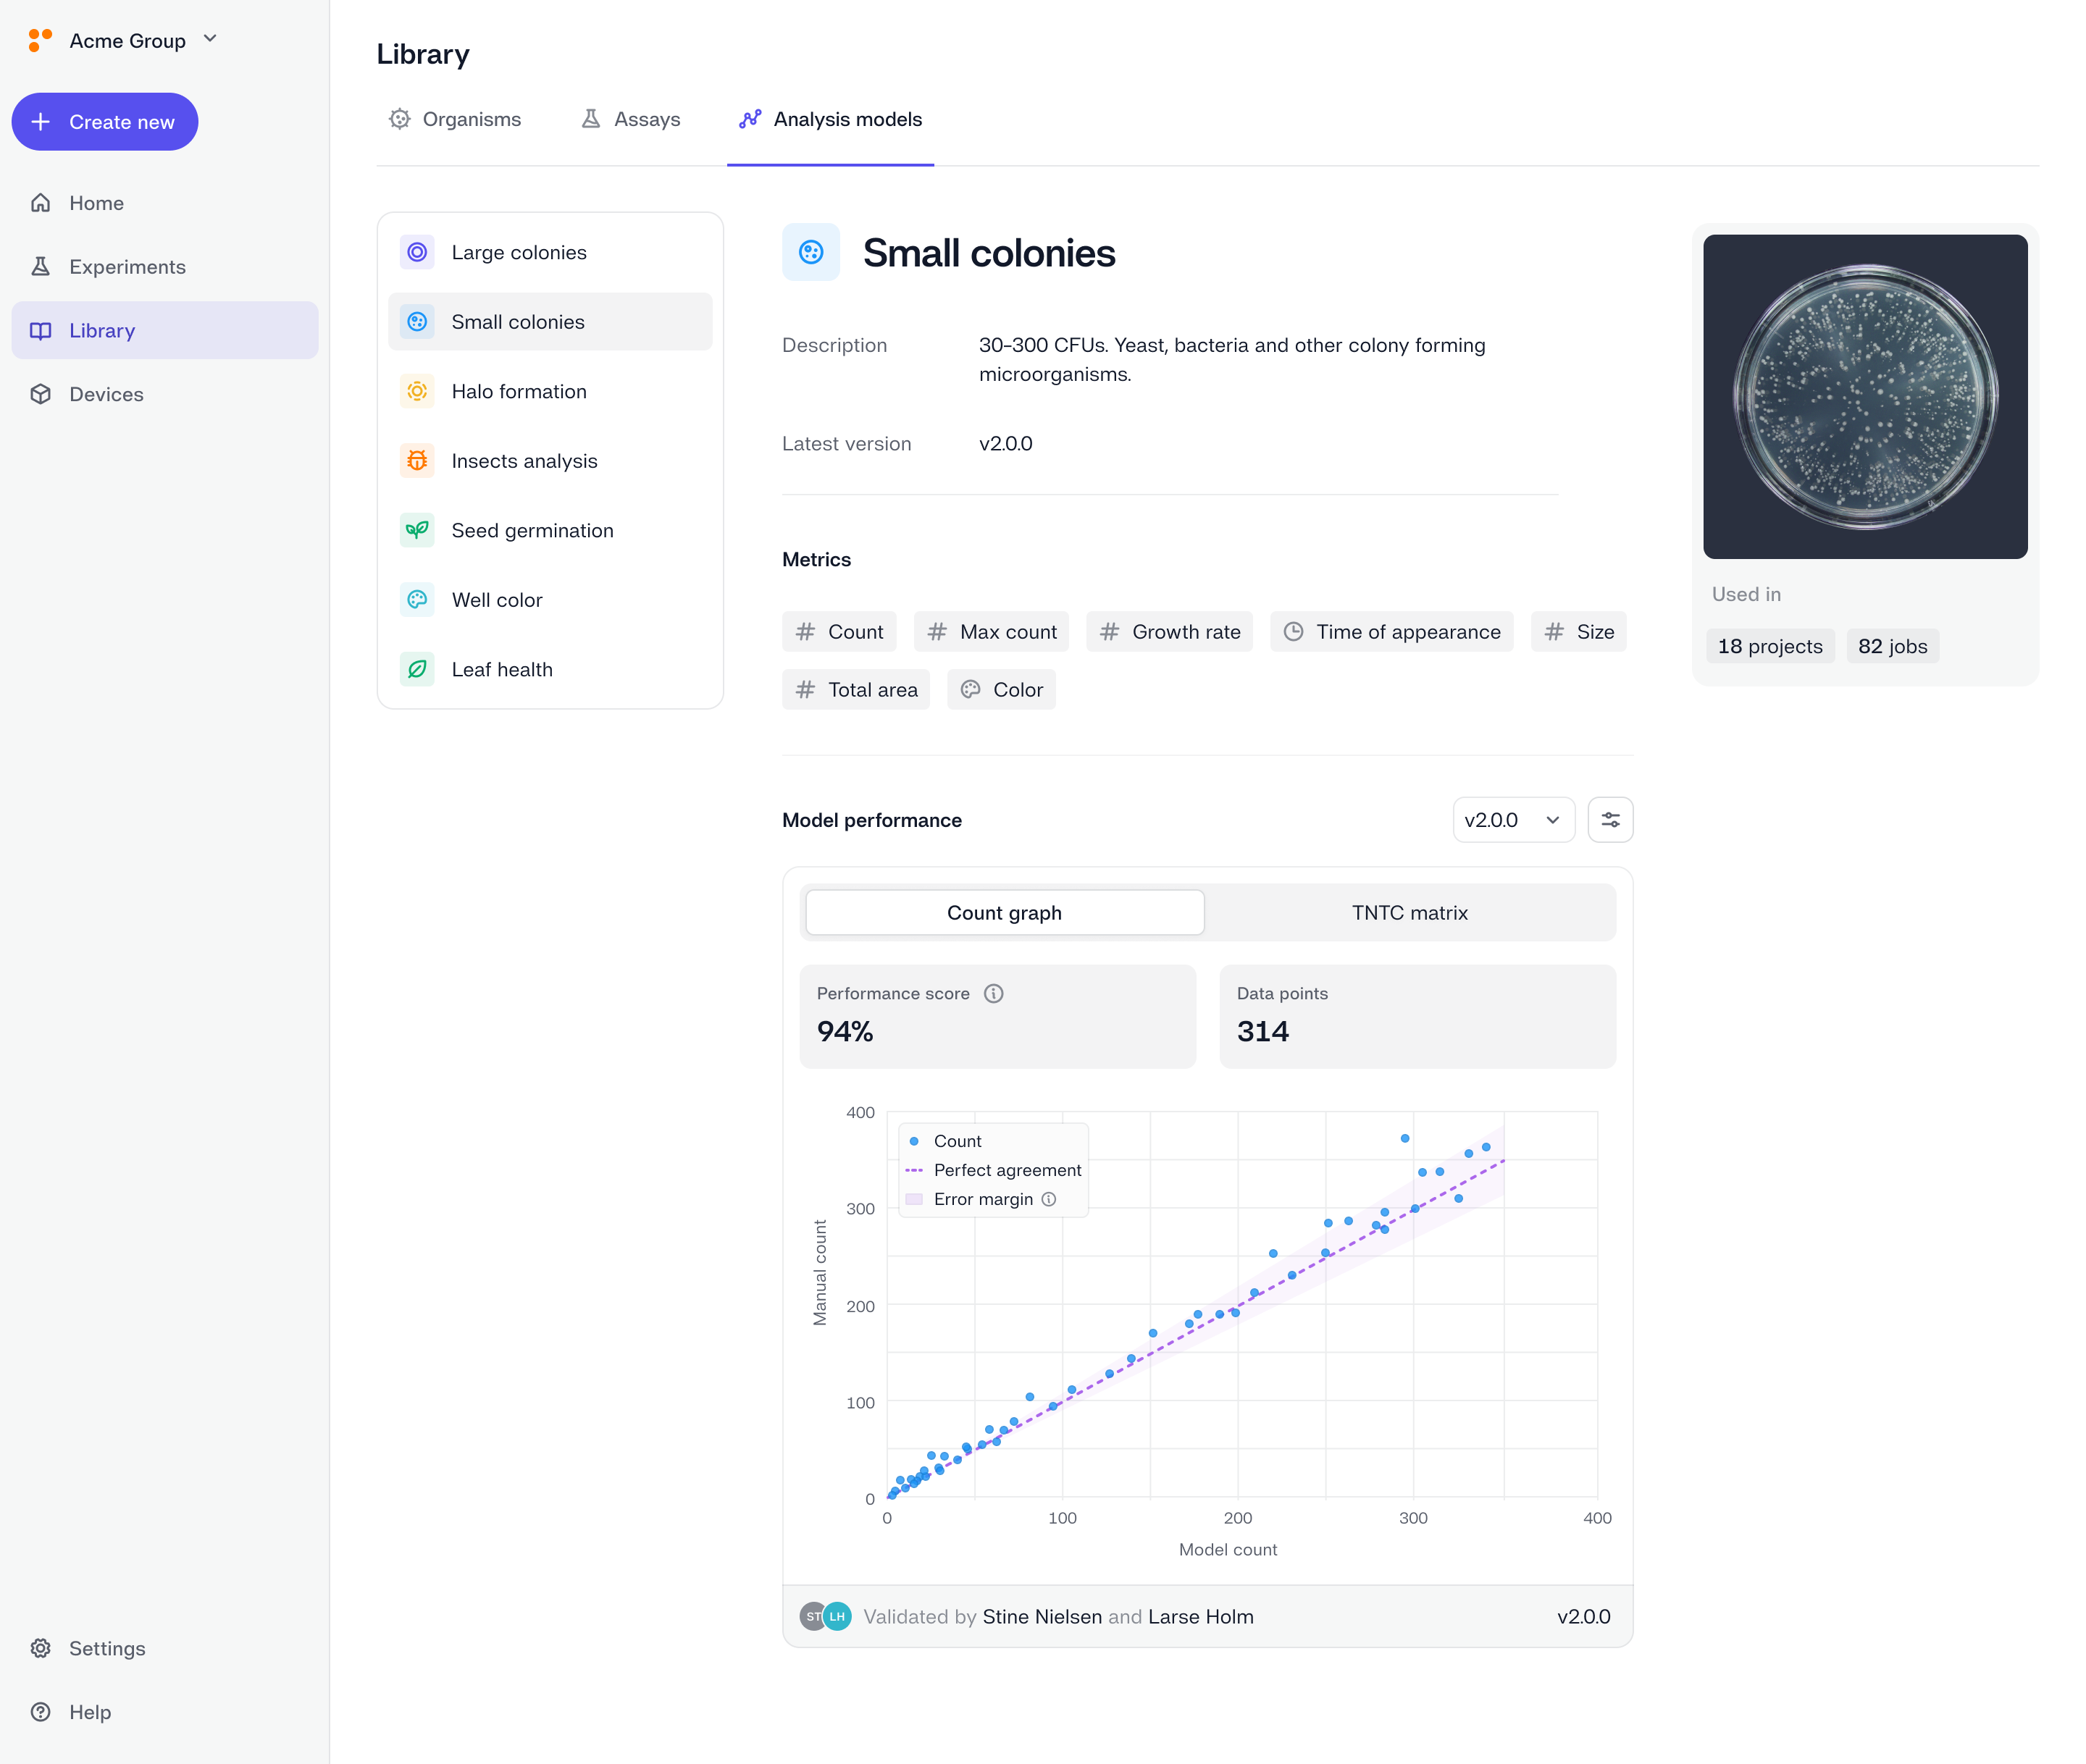This screenshot has width=2086, height=1764.
Task: Select Well color model
Action: (x=550, y=600)
